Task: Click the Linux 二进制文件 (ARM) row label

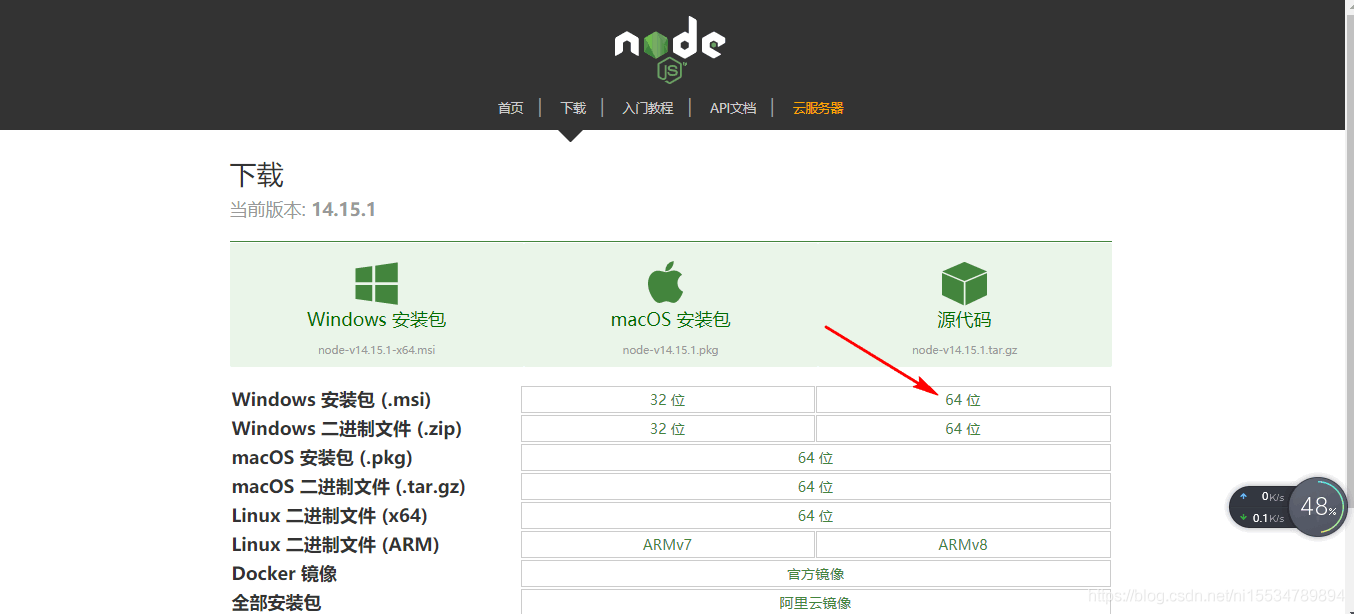Action: tap(336, 545)
